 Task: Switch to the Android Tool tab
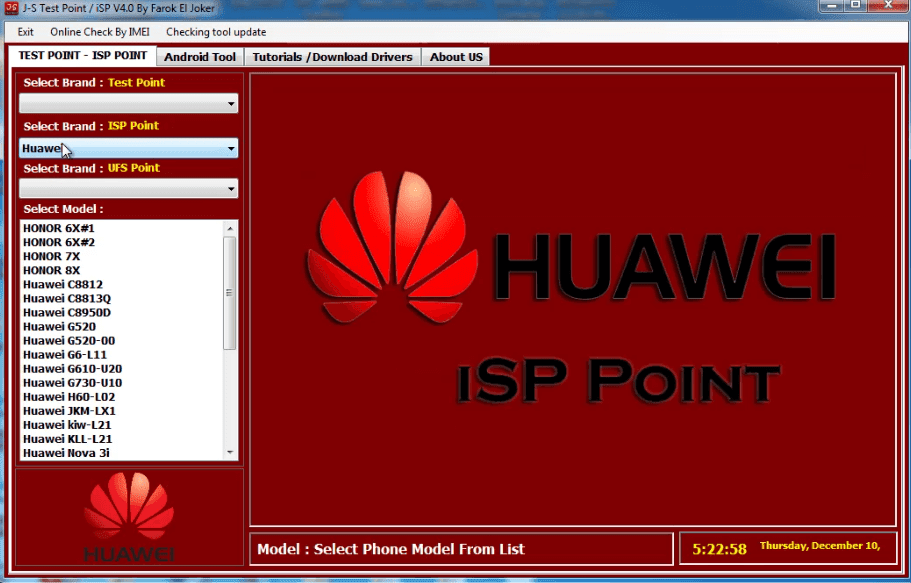point(200,57)
